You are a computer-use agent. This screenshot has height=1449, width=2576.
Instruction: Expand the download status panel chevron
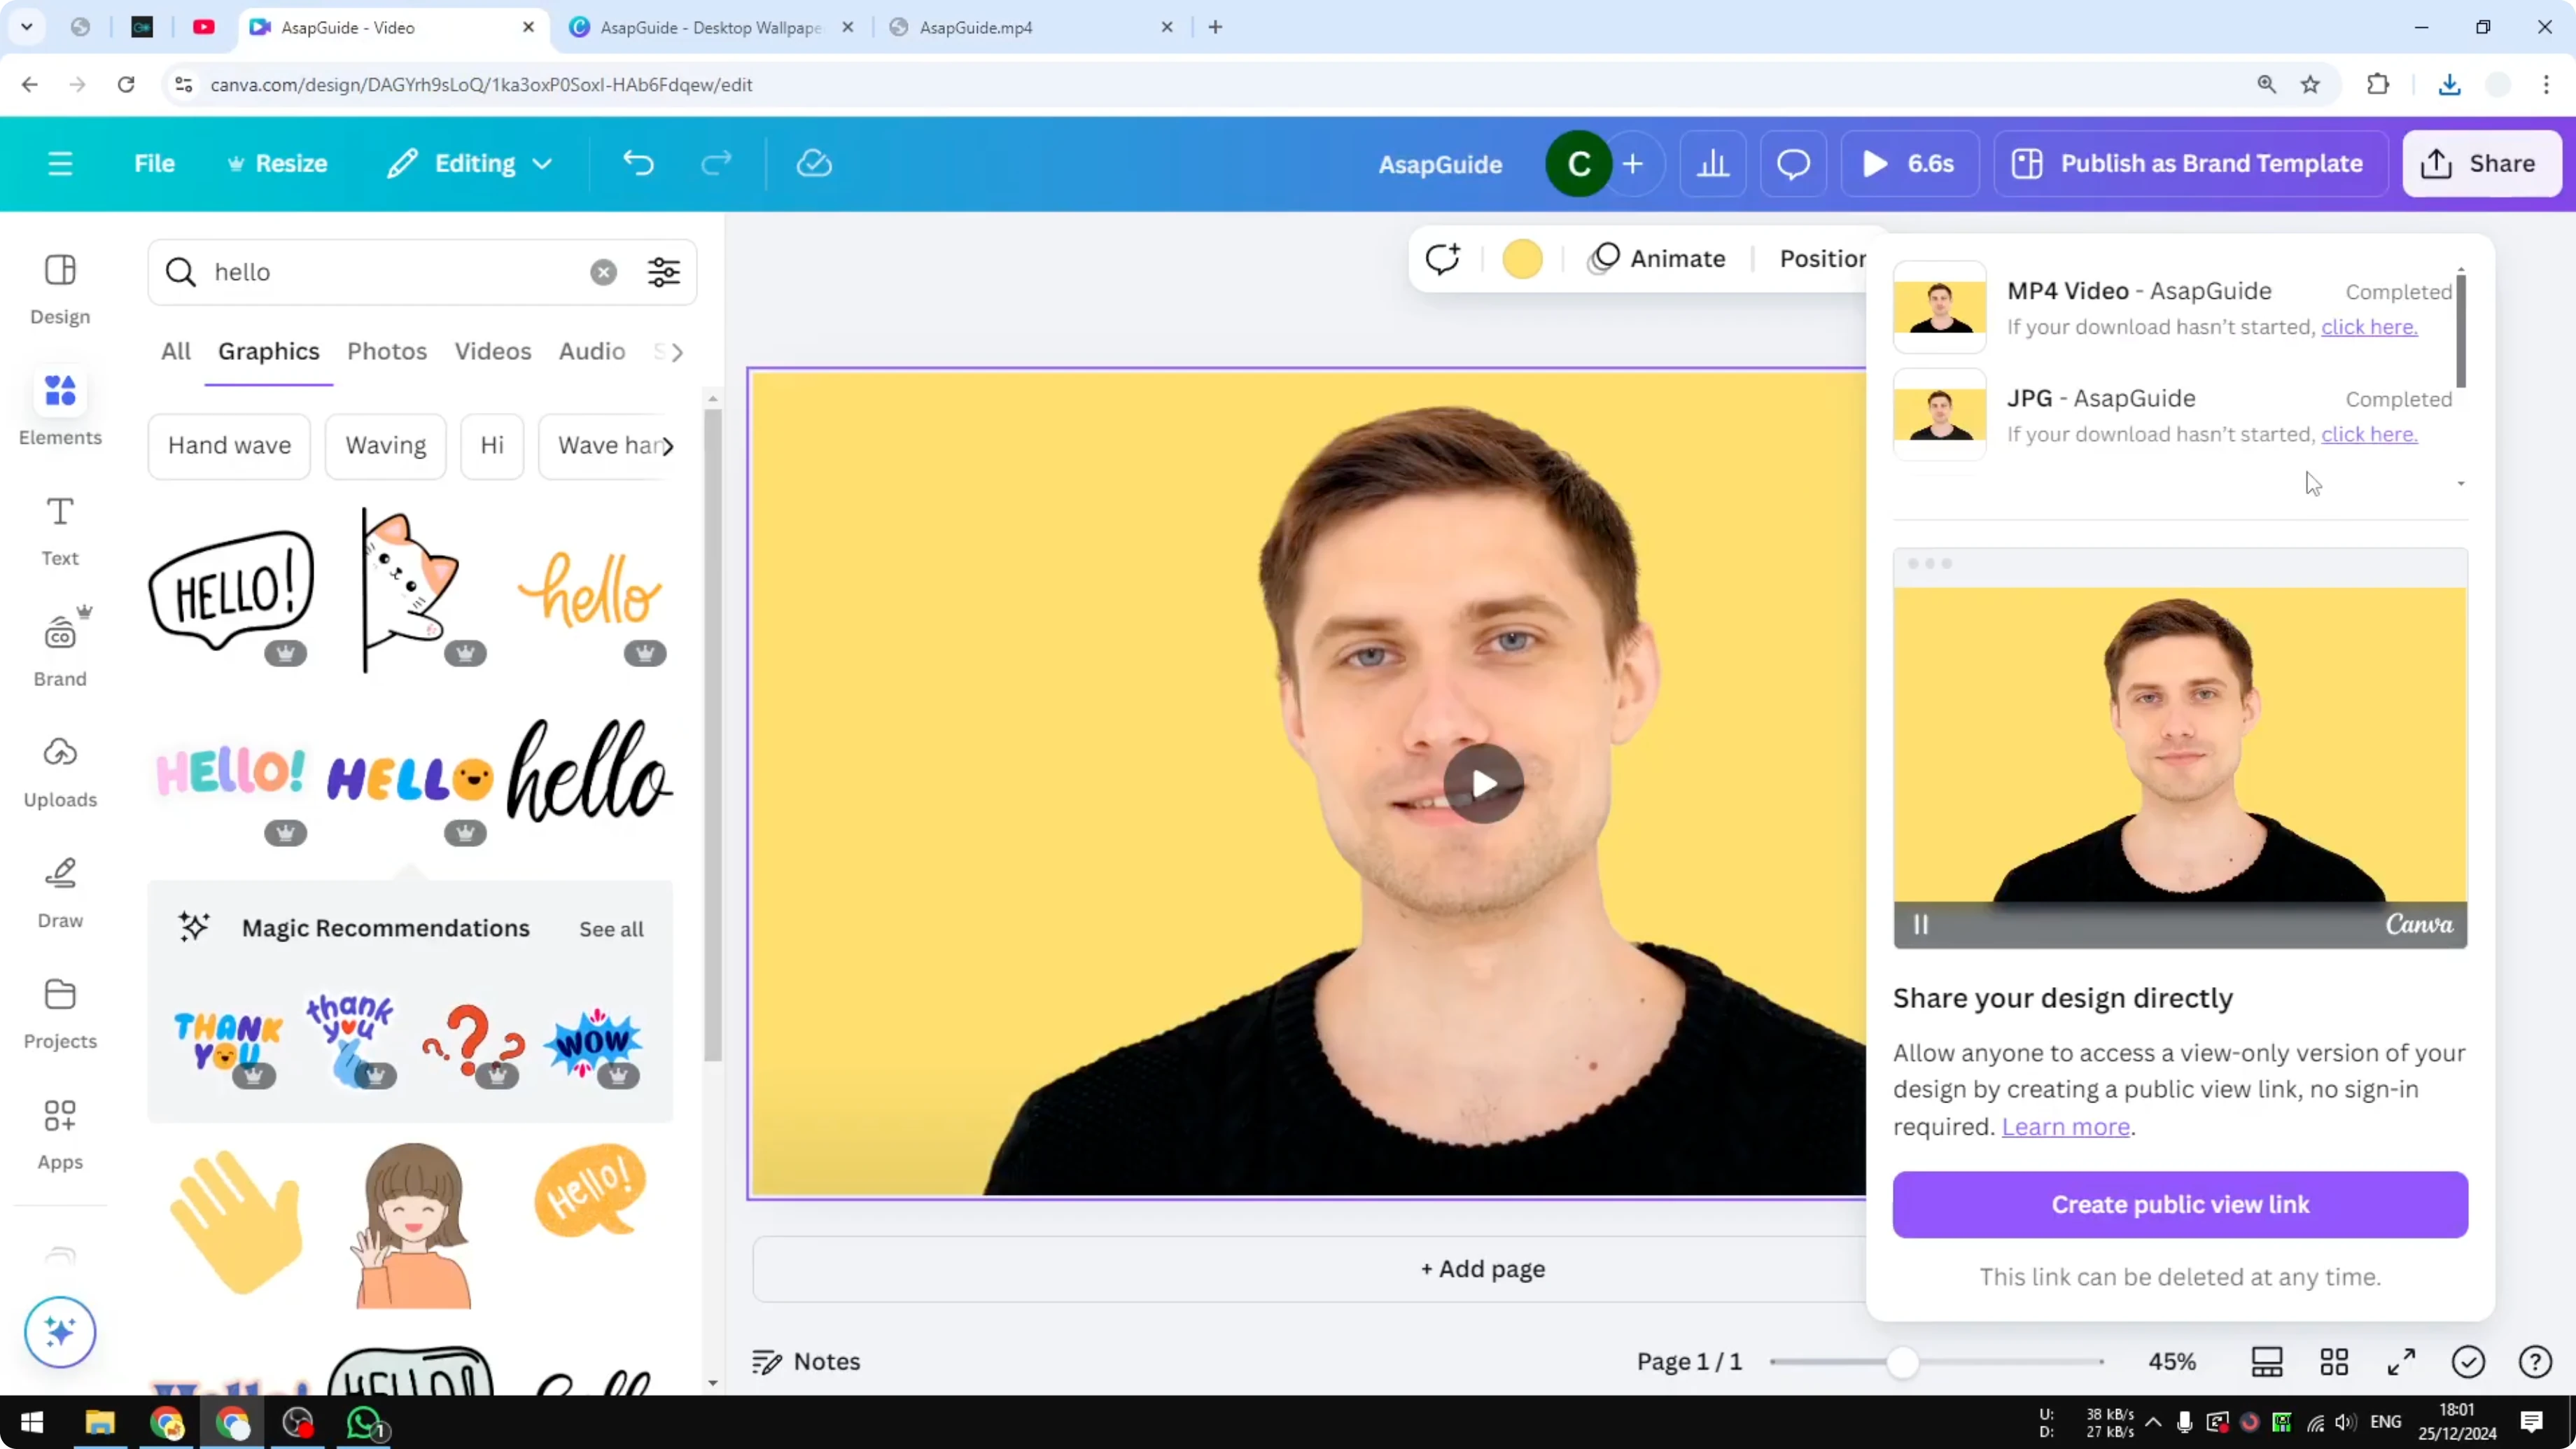2461,484
